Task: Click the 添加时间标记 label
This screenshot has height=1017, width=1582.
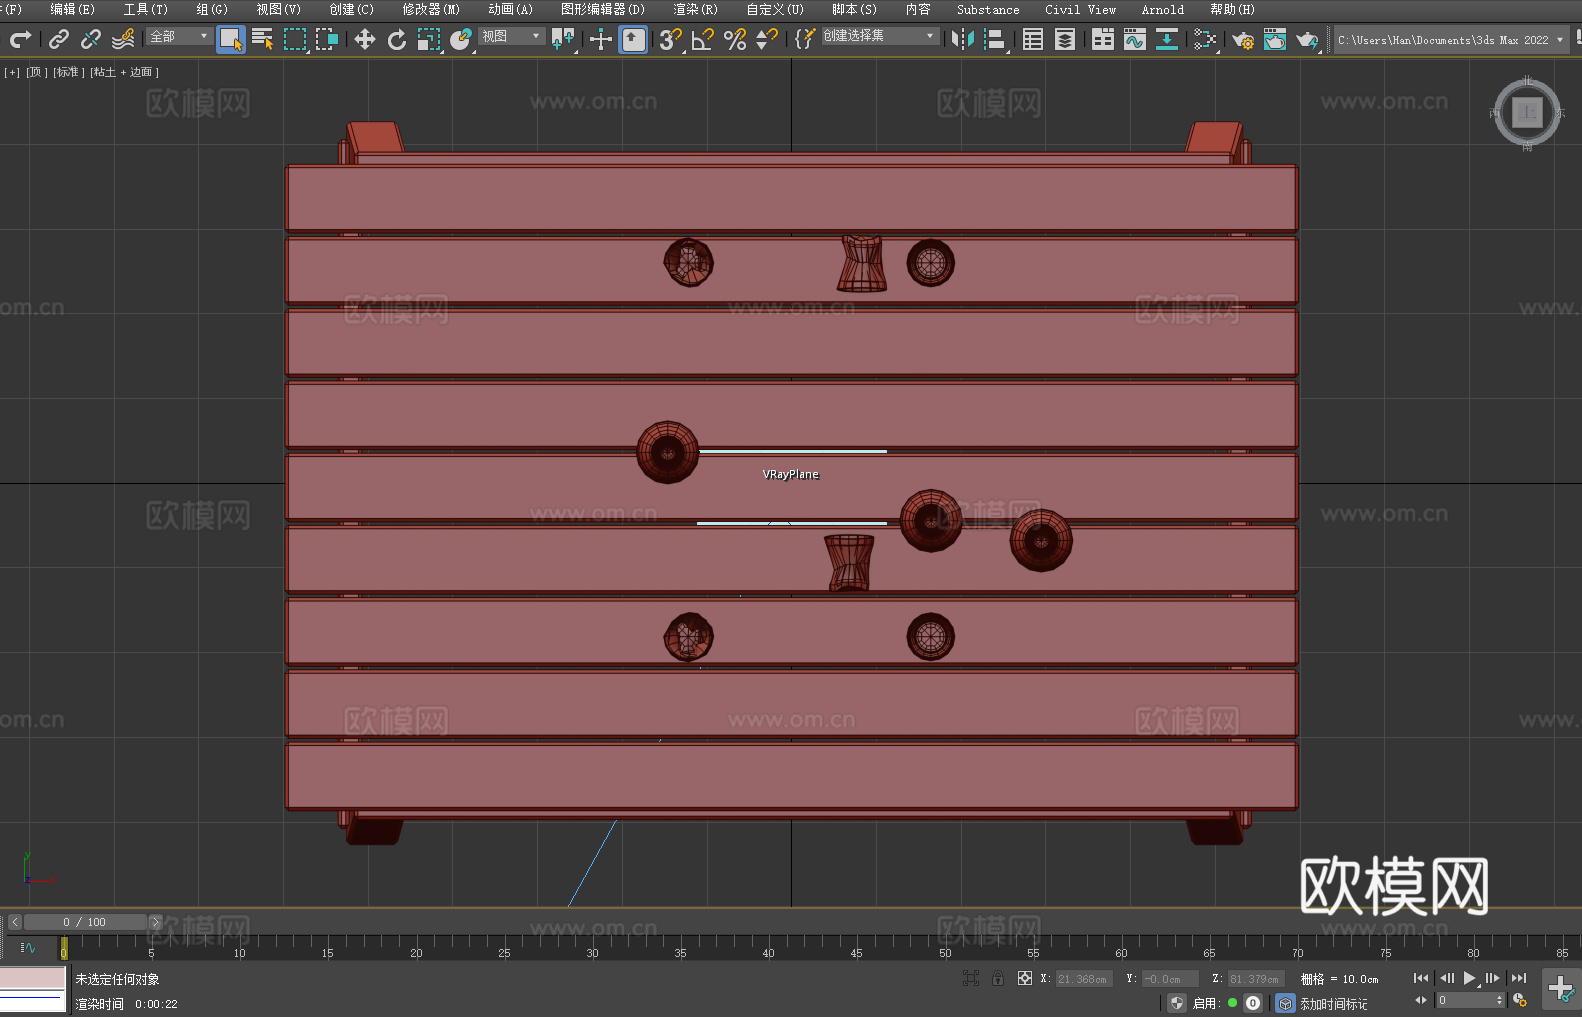Action: point(1333,1003)
